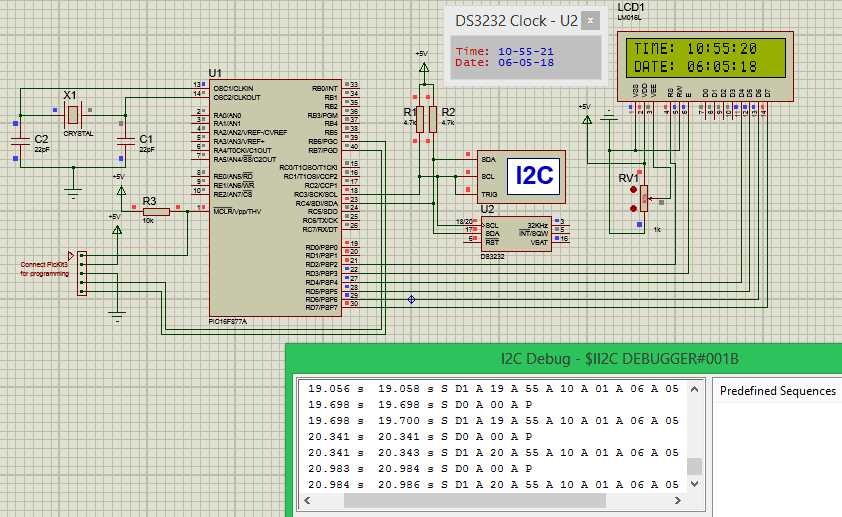Click the Time value 10-55-21 in clock popup
Viewport: 842px width, 517px height.
click(525, 52)
